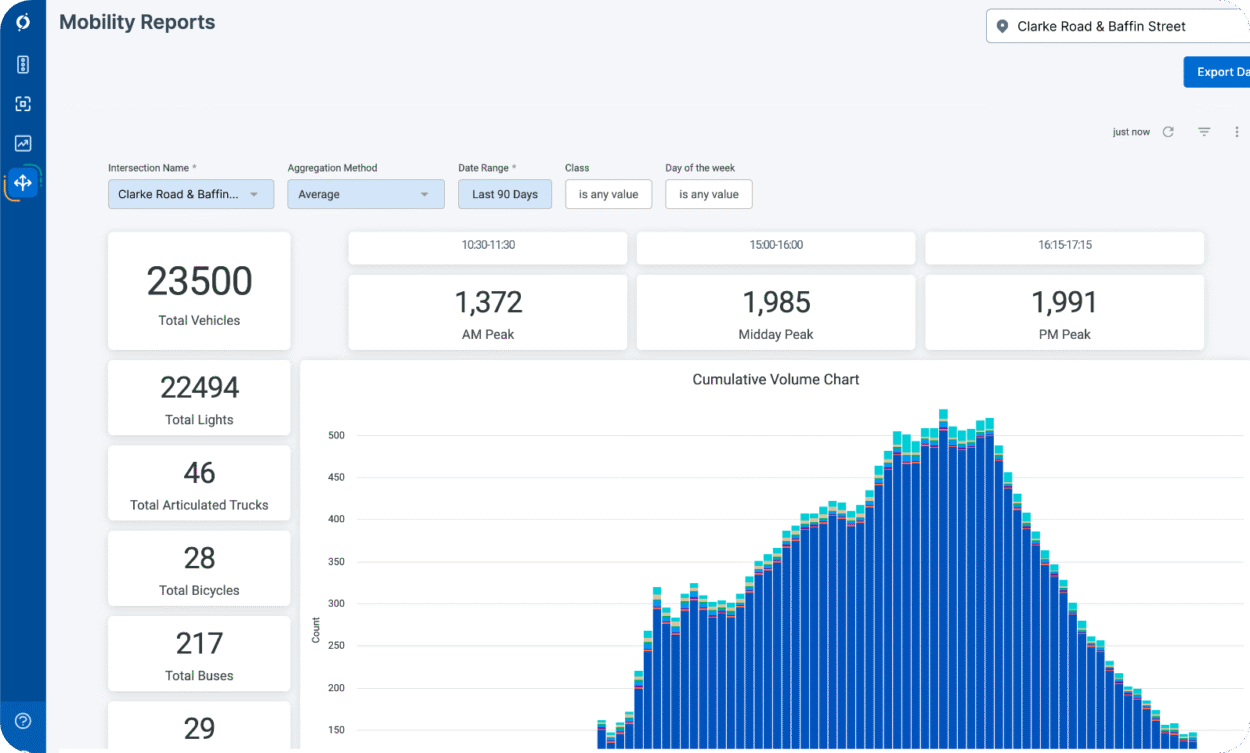Open the traffic signal sidebar icon
This screenshot has width=1250, height=753.
tap(23, 65)
